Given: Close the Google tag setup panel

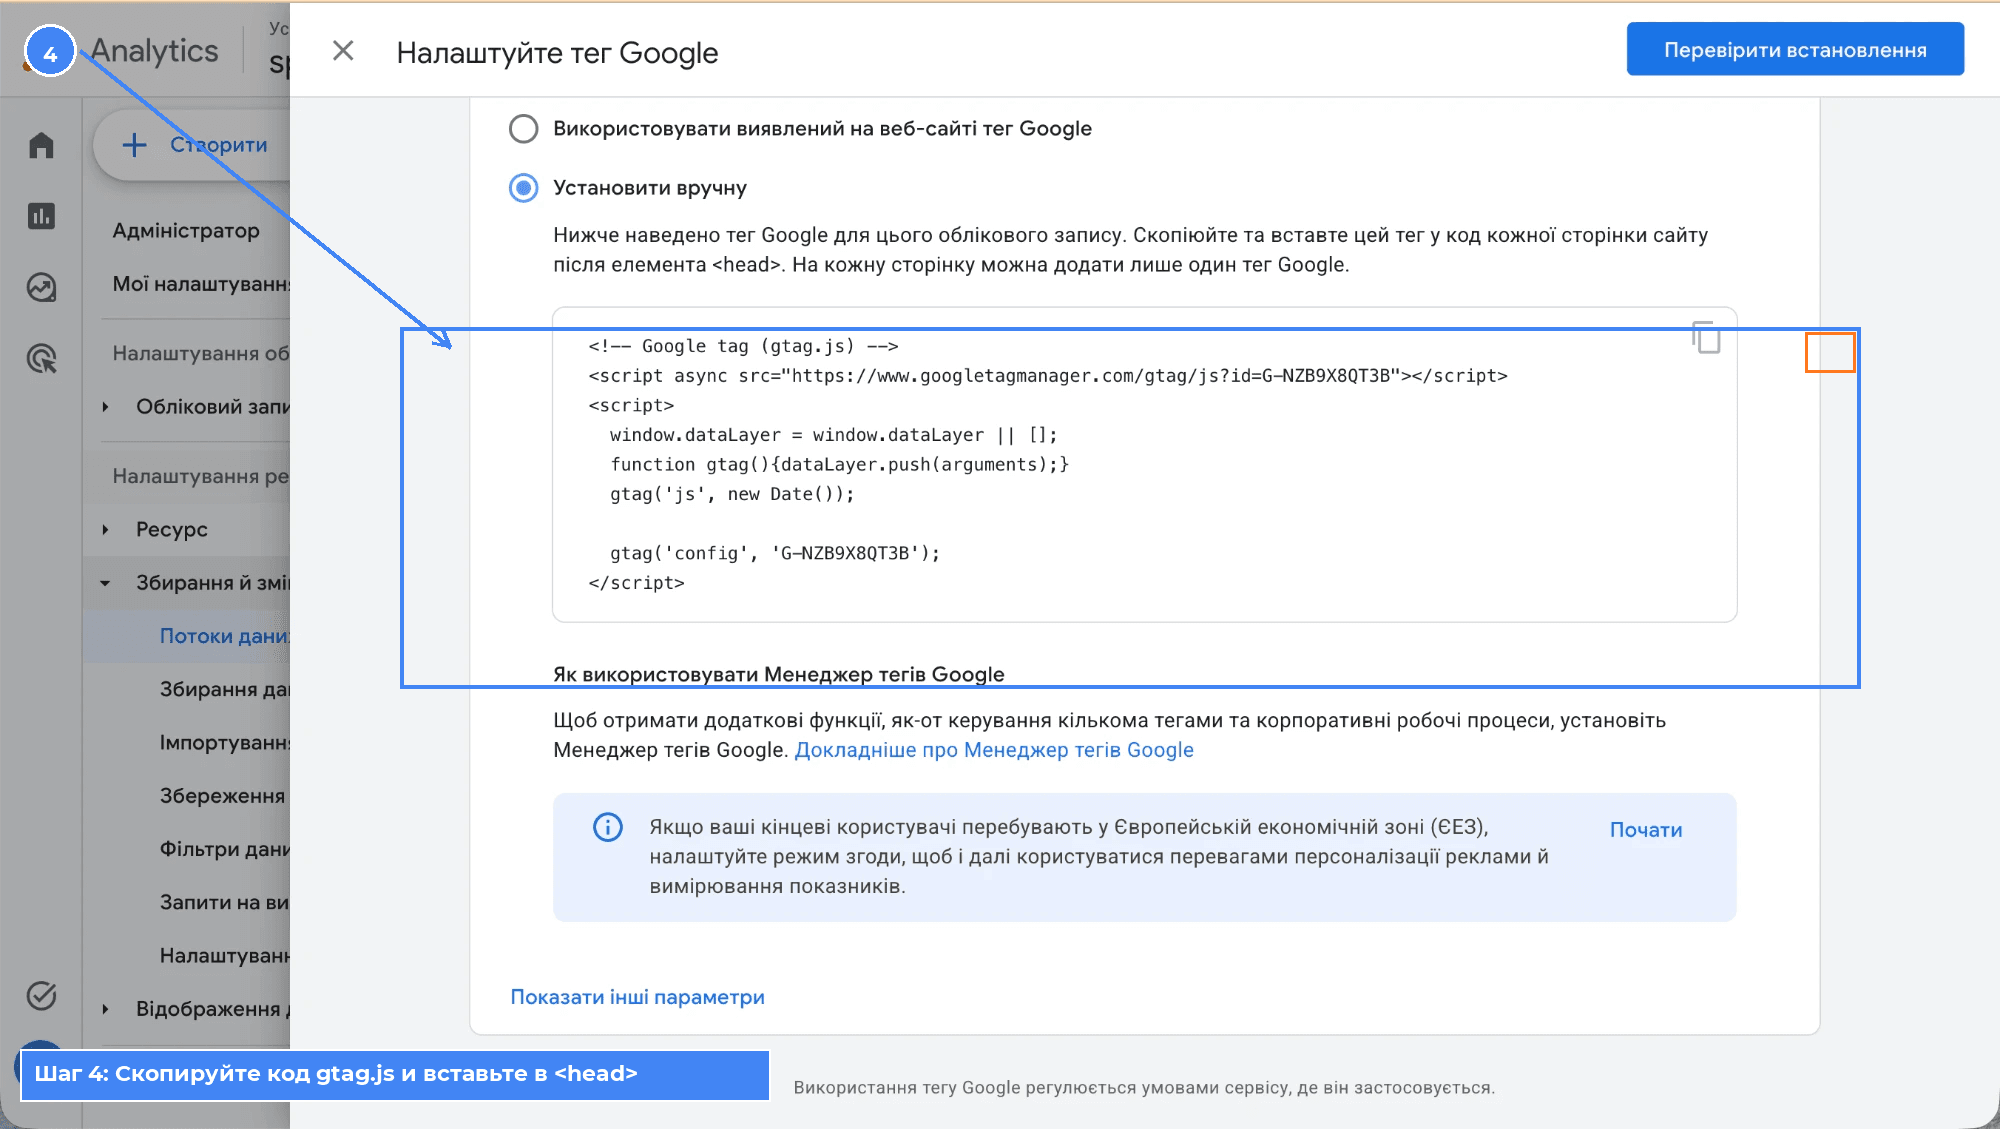Looking at the screenshot, I should click(343, 51).
